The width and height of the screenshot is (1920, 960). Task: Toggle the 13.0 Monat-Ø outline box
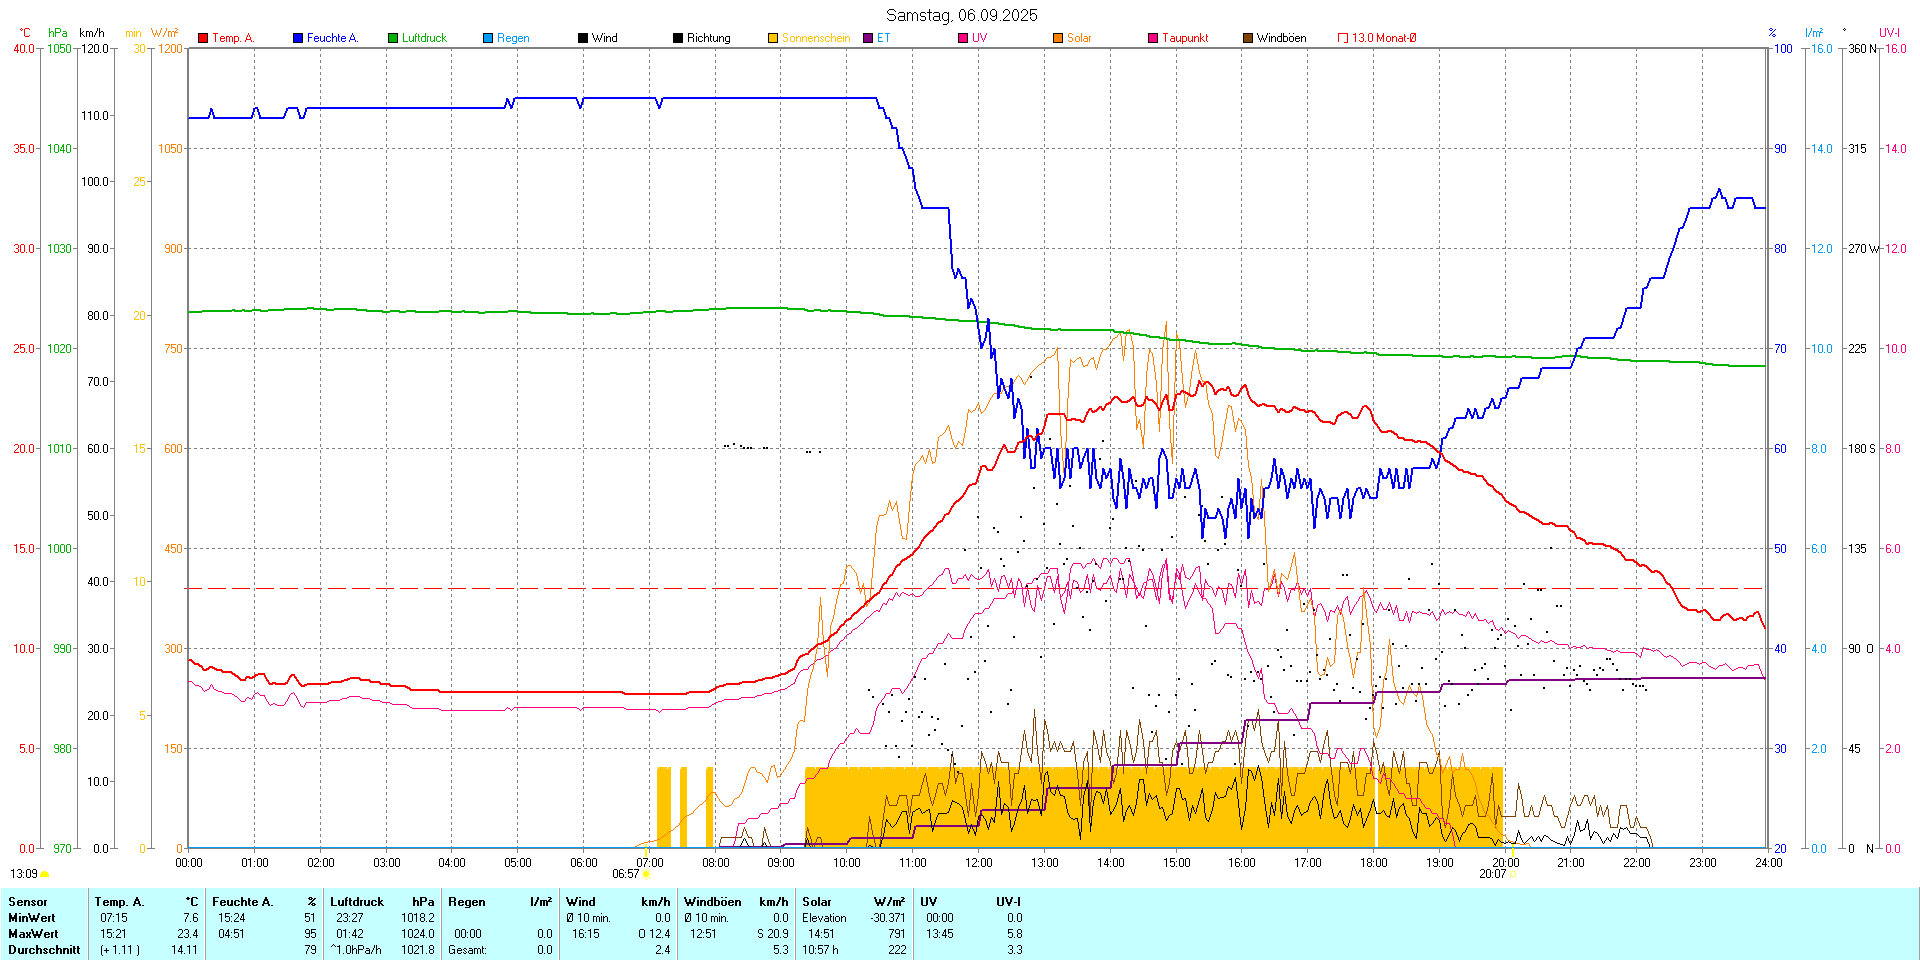[1343, 38]
